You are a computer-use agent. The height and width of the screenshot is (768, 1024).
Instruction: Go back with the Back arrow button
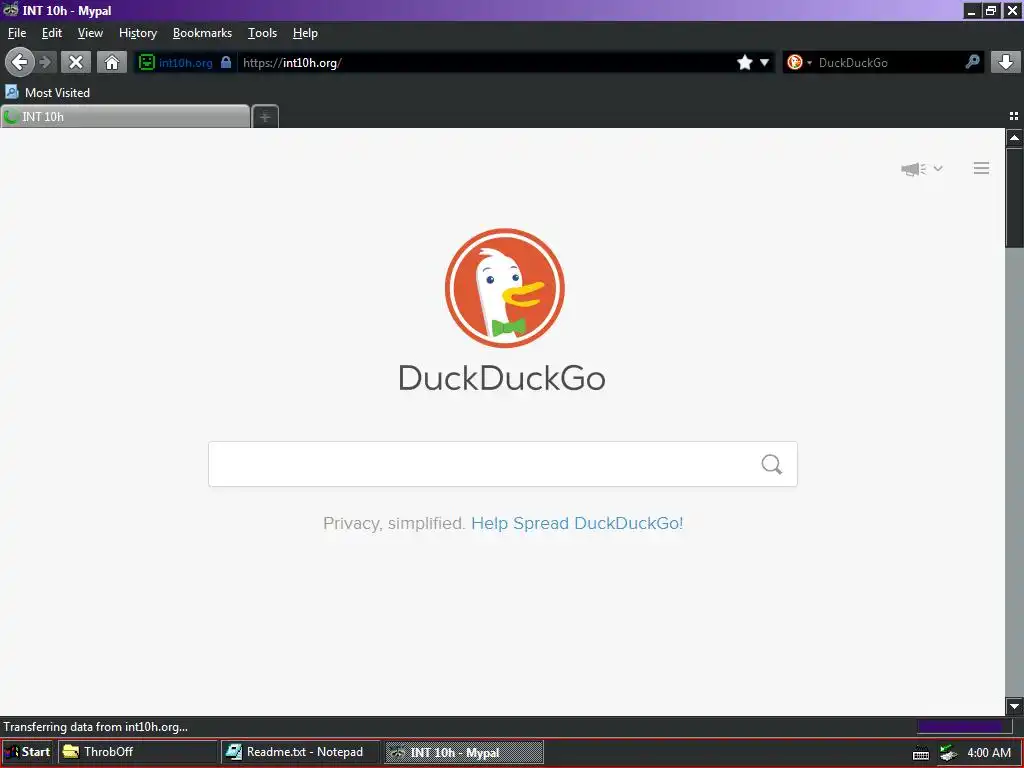coord(20,63)
